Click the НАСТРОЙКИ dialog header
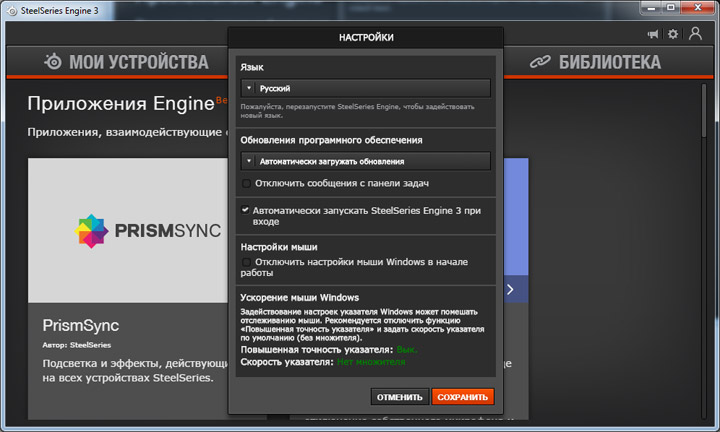Screen dimensions: 720x432 pyautogui.click(x=366, y=38)
